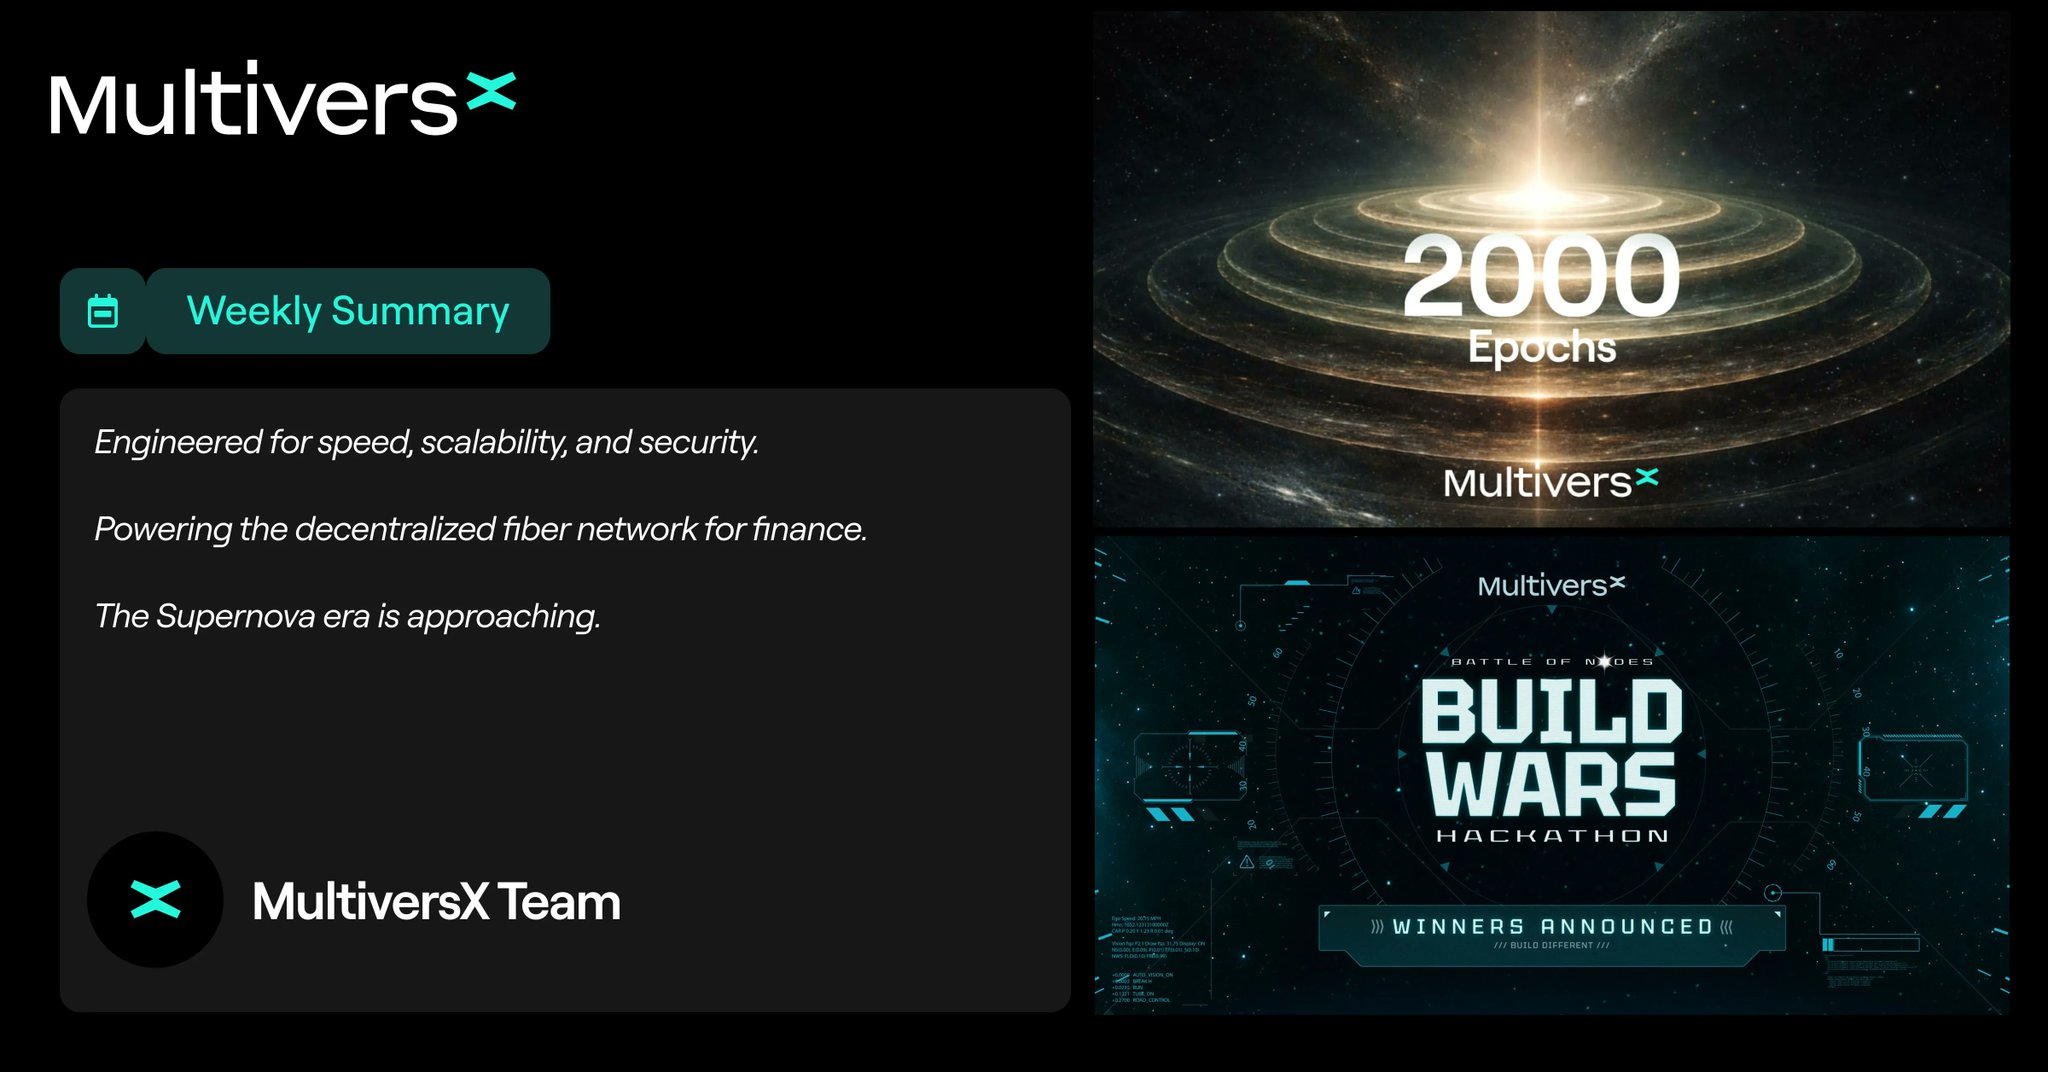
Task: Click the MultiversX Team name
Action: (x=436, y=901)
